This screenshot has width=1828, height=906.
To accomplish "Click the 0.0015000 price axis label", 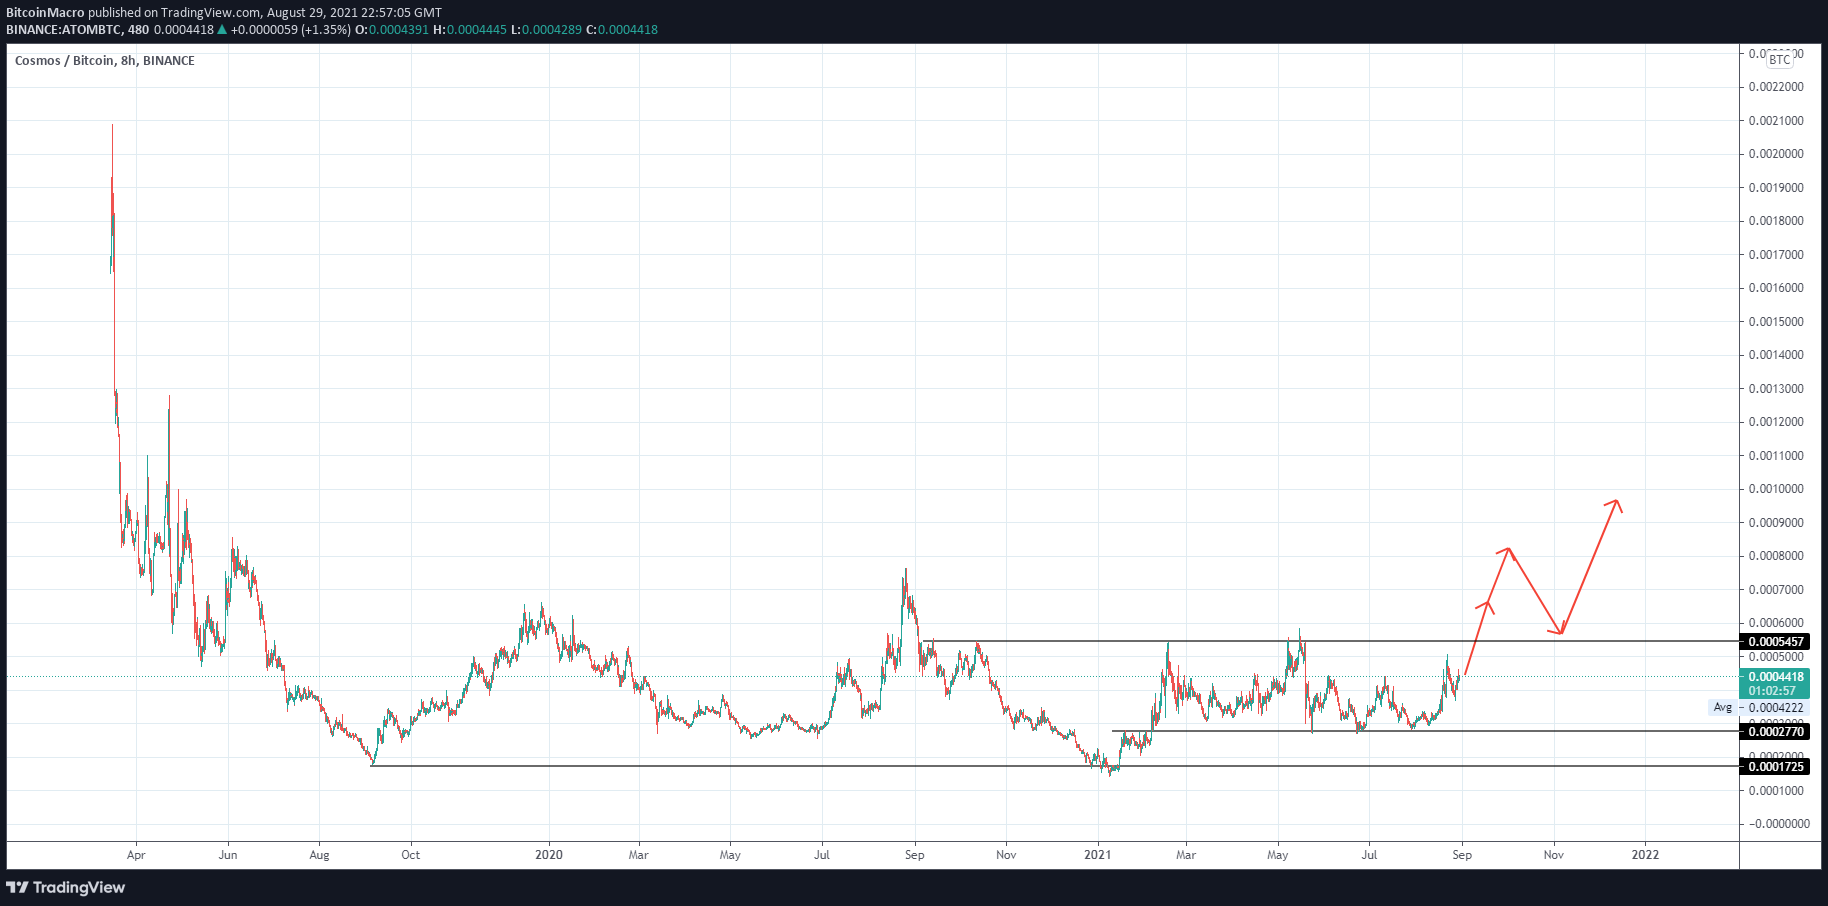I will tap(1776, 322).
